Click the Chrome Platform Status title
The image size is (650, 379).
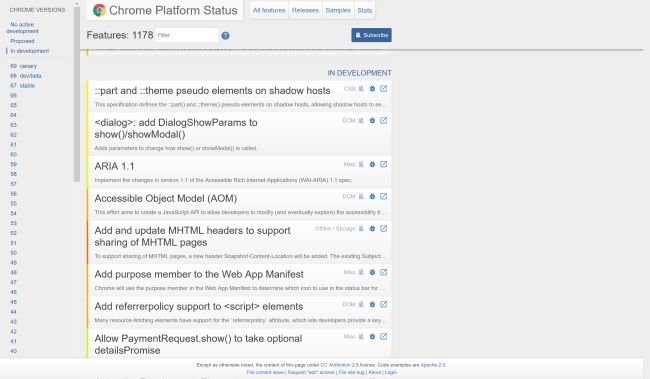click(173, 10)
